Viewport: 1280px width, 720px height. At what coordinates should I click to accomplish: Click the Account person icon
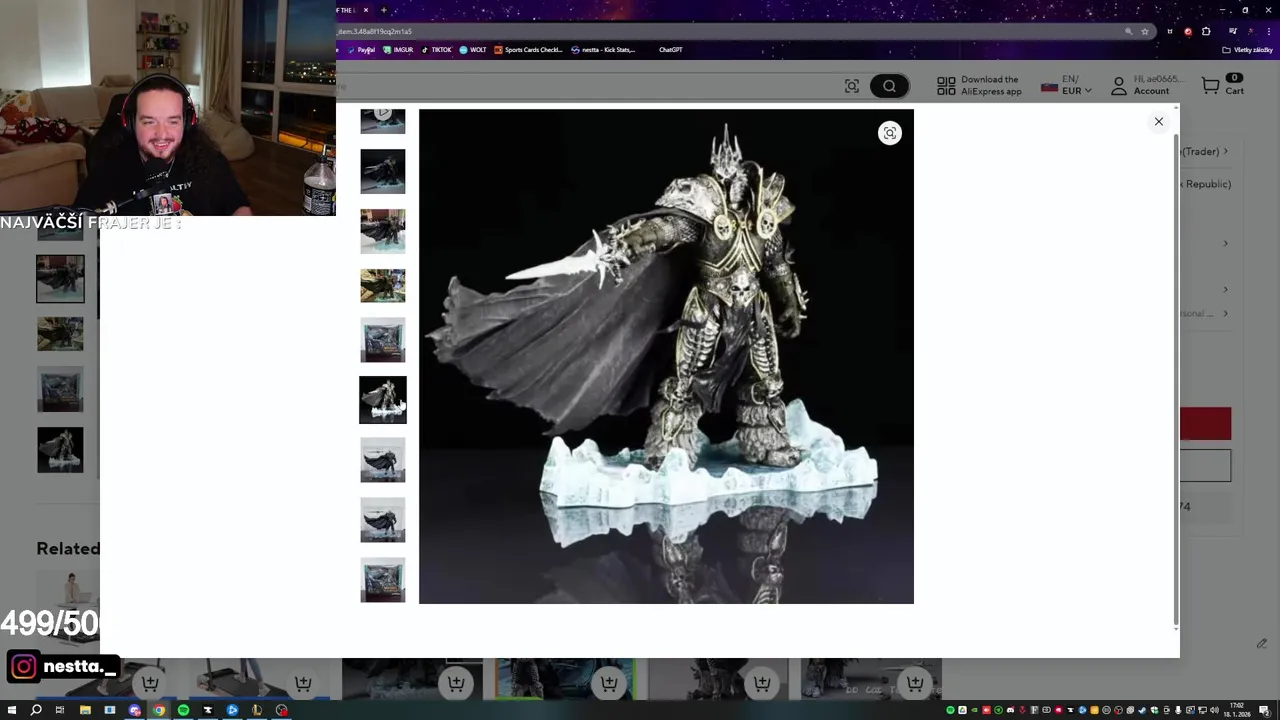[x=1119, y=86]
